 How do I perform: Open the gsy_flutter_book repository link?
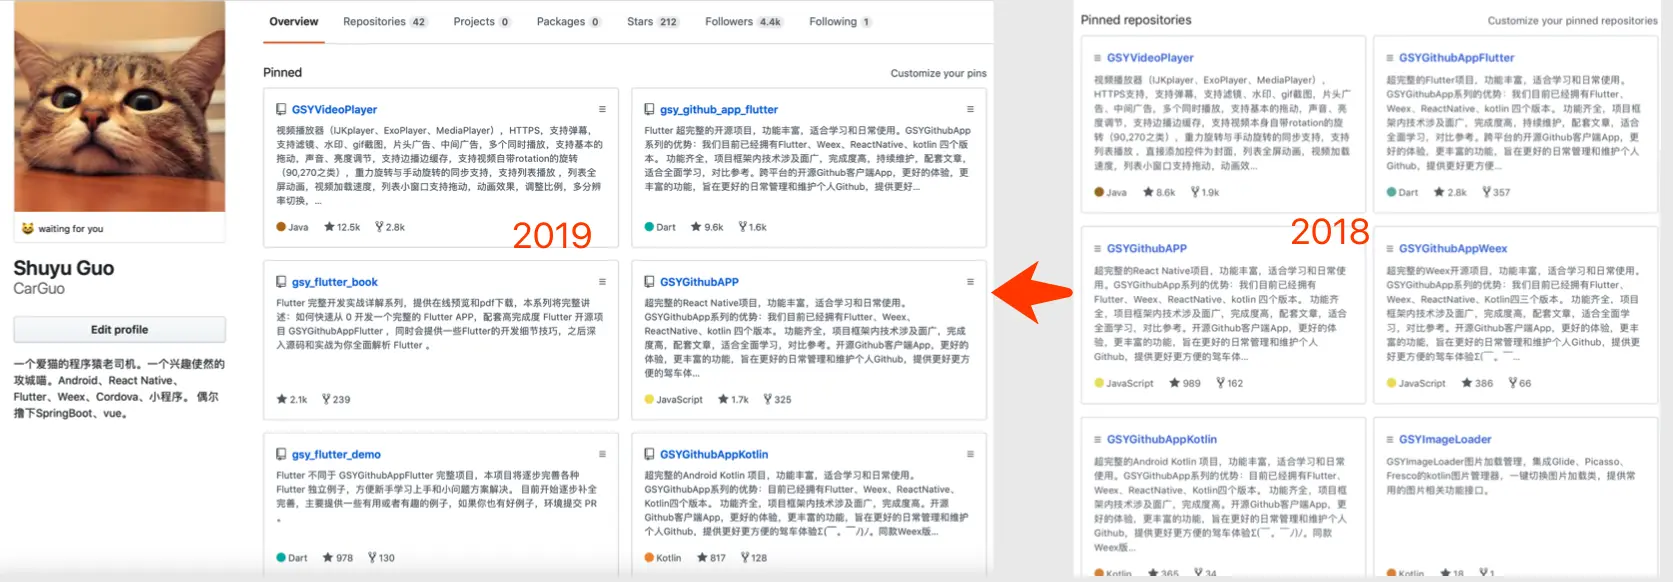[x=334, y=282]
